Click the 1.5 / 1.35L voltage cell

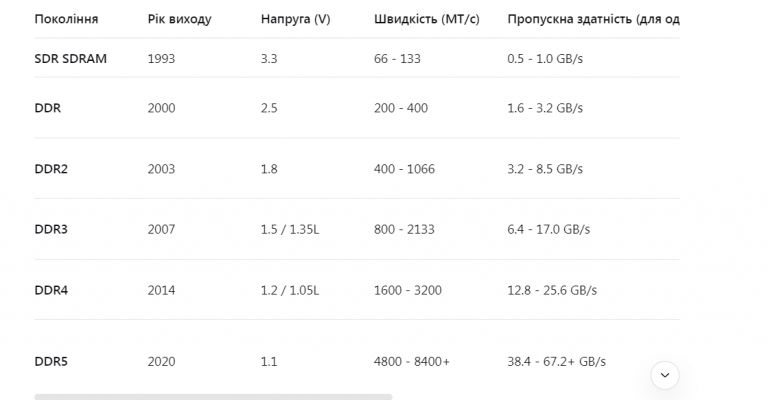(x=290, y=229)
